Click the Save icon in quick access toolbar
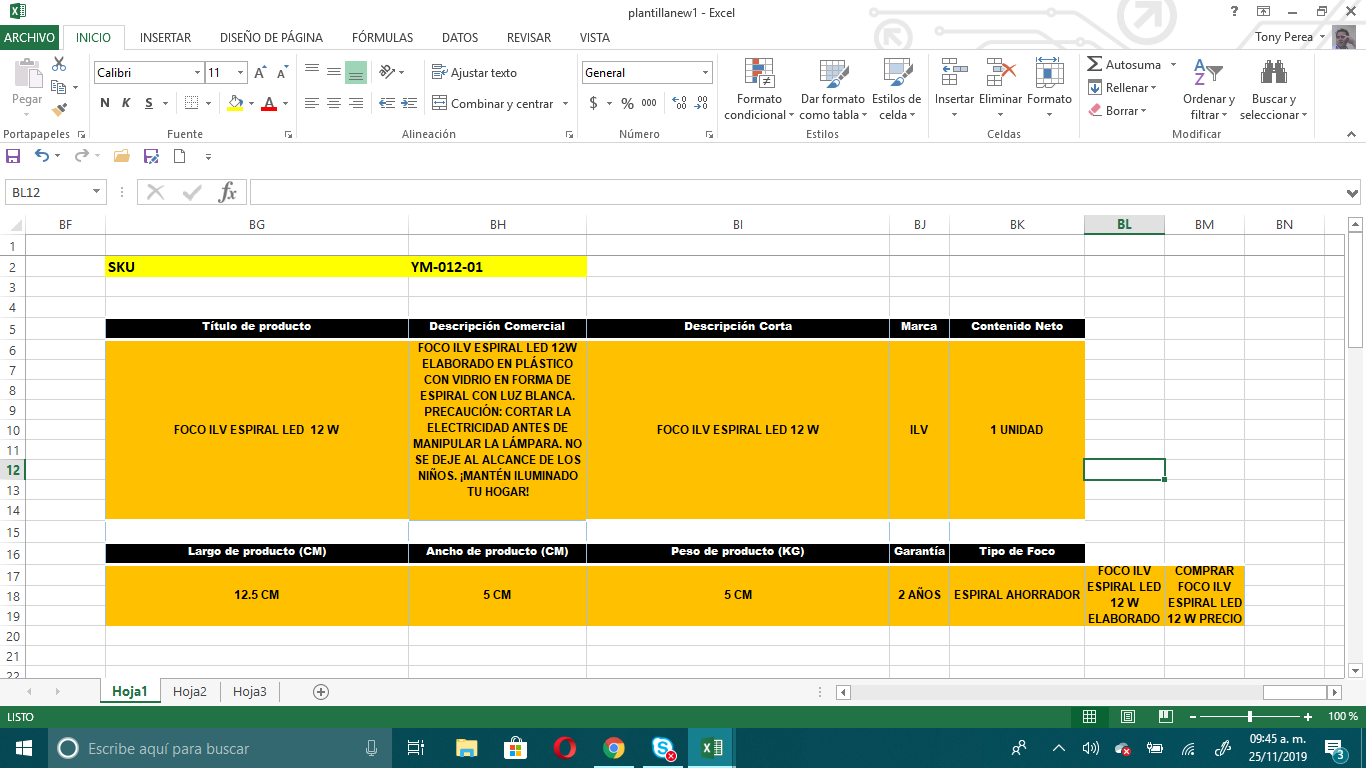The height and width of the screenshot is (768, 1366). point(13,156)
